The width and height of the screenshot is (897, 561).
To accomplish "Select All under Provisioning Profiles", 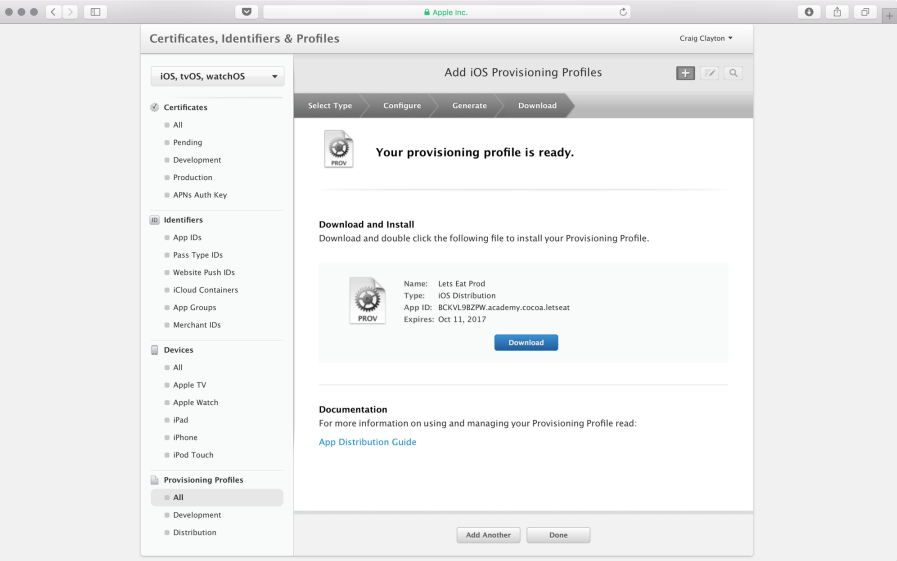I will (217, 498).
